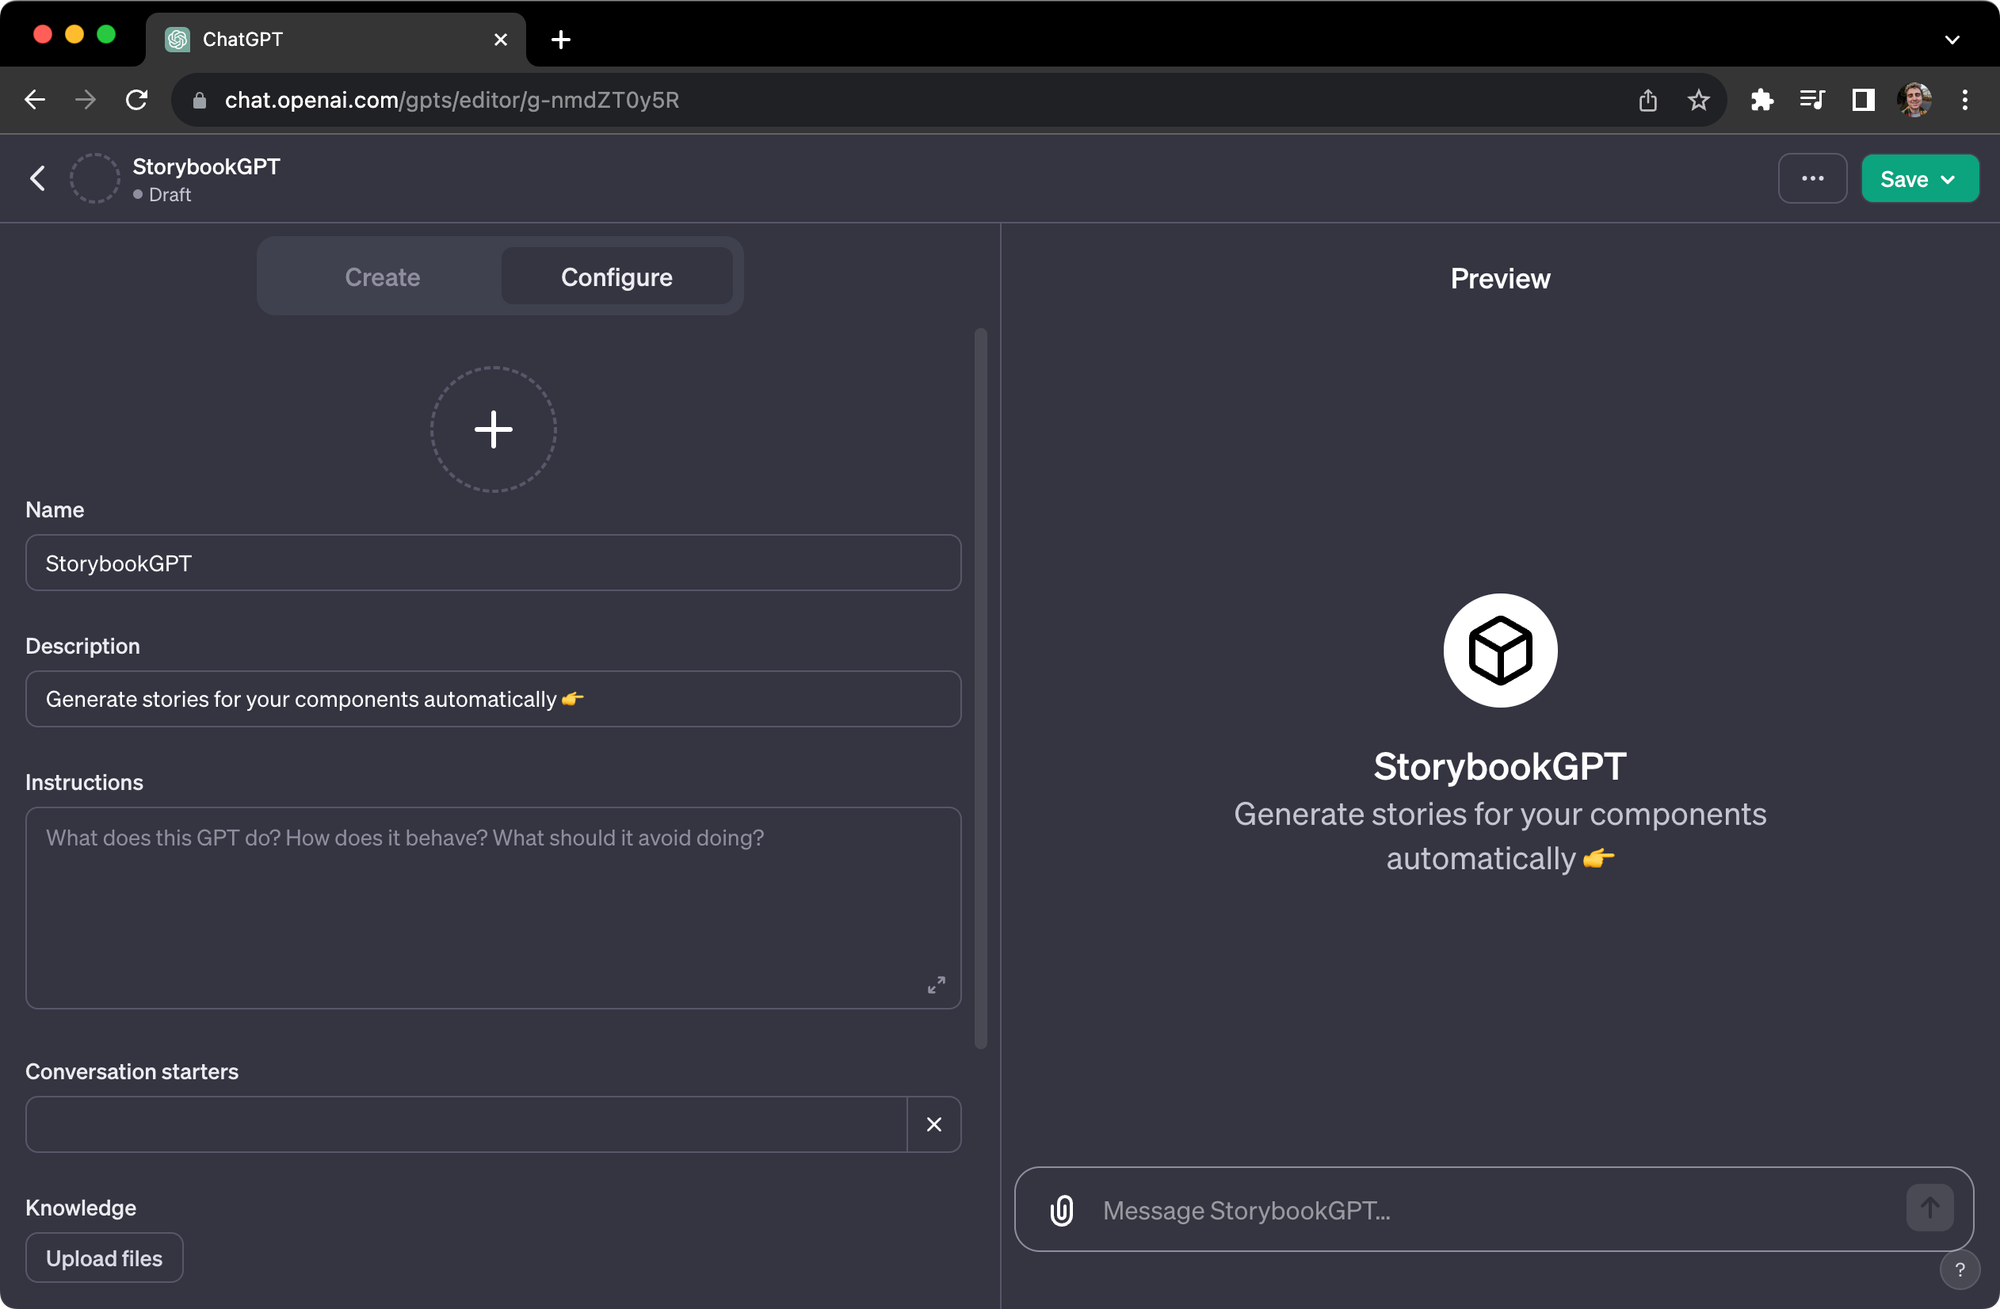This screenshot has height=1309, width=2000.
Task: Select the Configure tab
Action: [616, 277]
